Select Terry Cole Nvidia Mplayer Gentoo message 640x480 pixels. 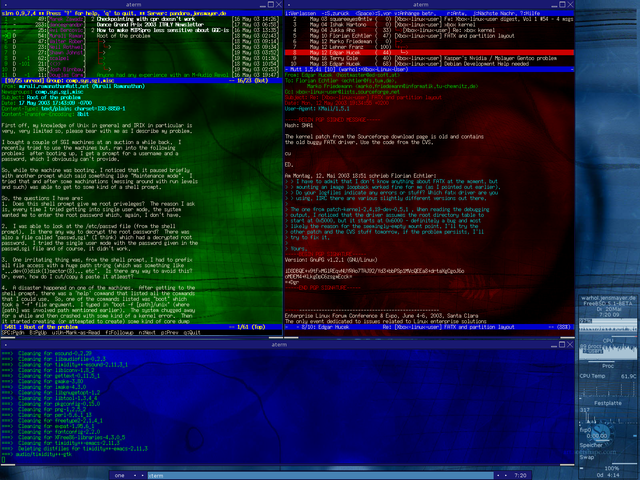click(429, 58)
